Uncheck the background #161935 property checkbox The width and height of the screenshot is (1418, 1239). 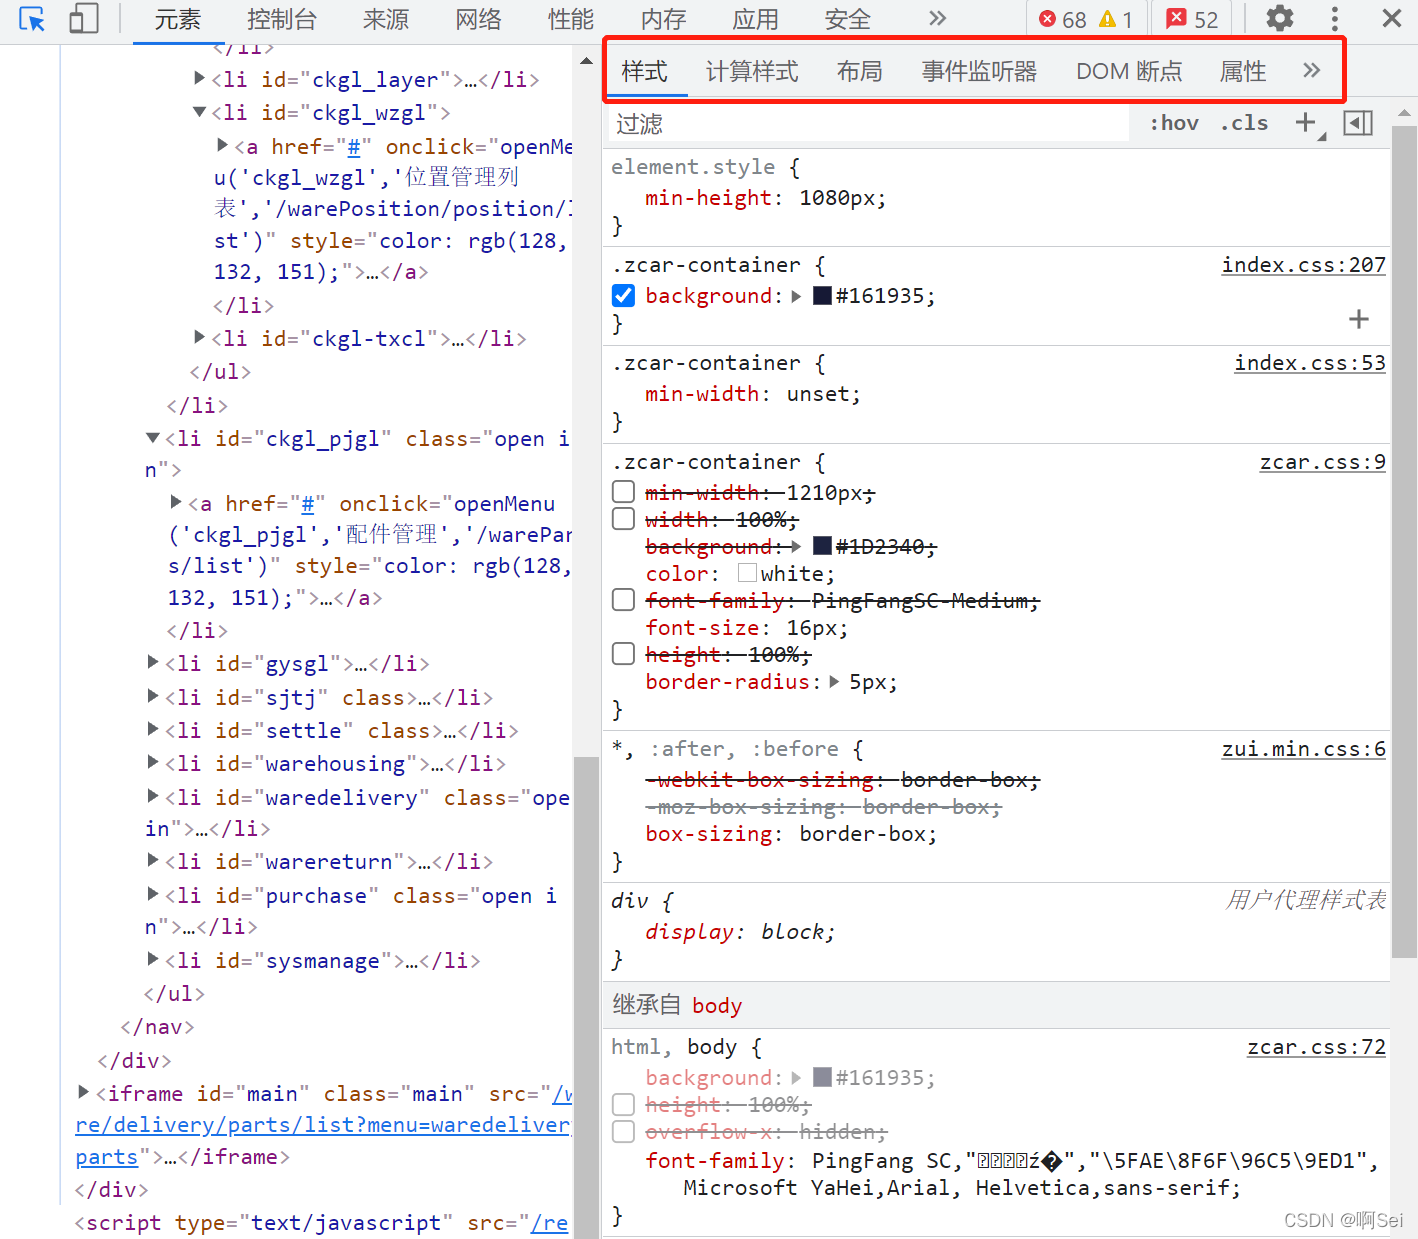(x=623, y=296)
